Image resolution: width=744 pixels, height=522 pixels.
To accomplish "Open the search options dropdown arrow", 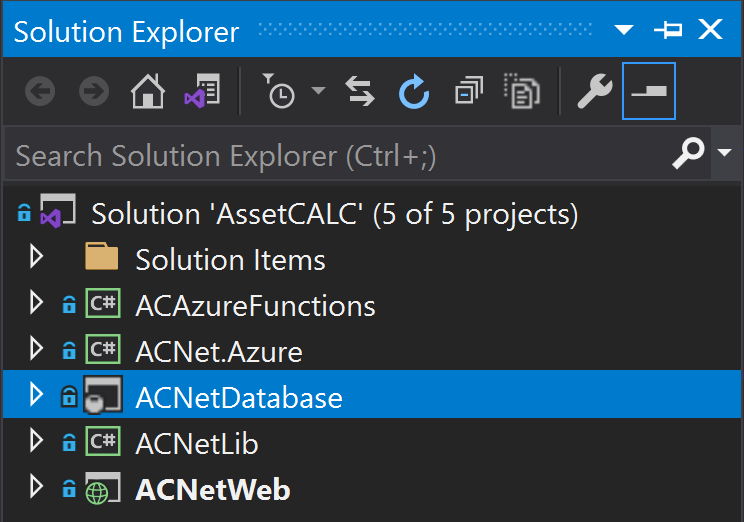I will click(x=725, y=152).
